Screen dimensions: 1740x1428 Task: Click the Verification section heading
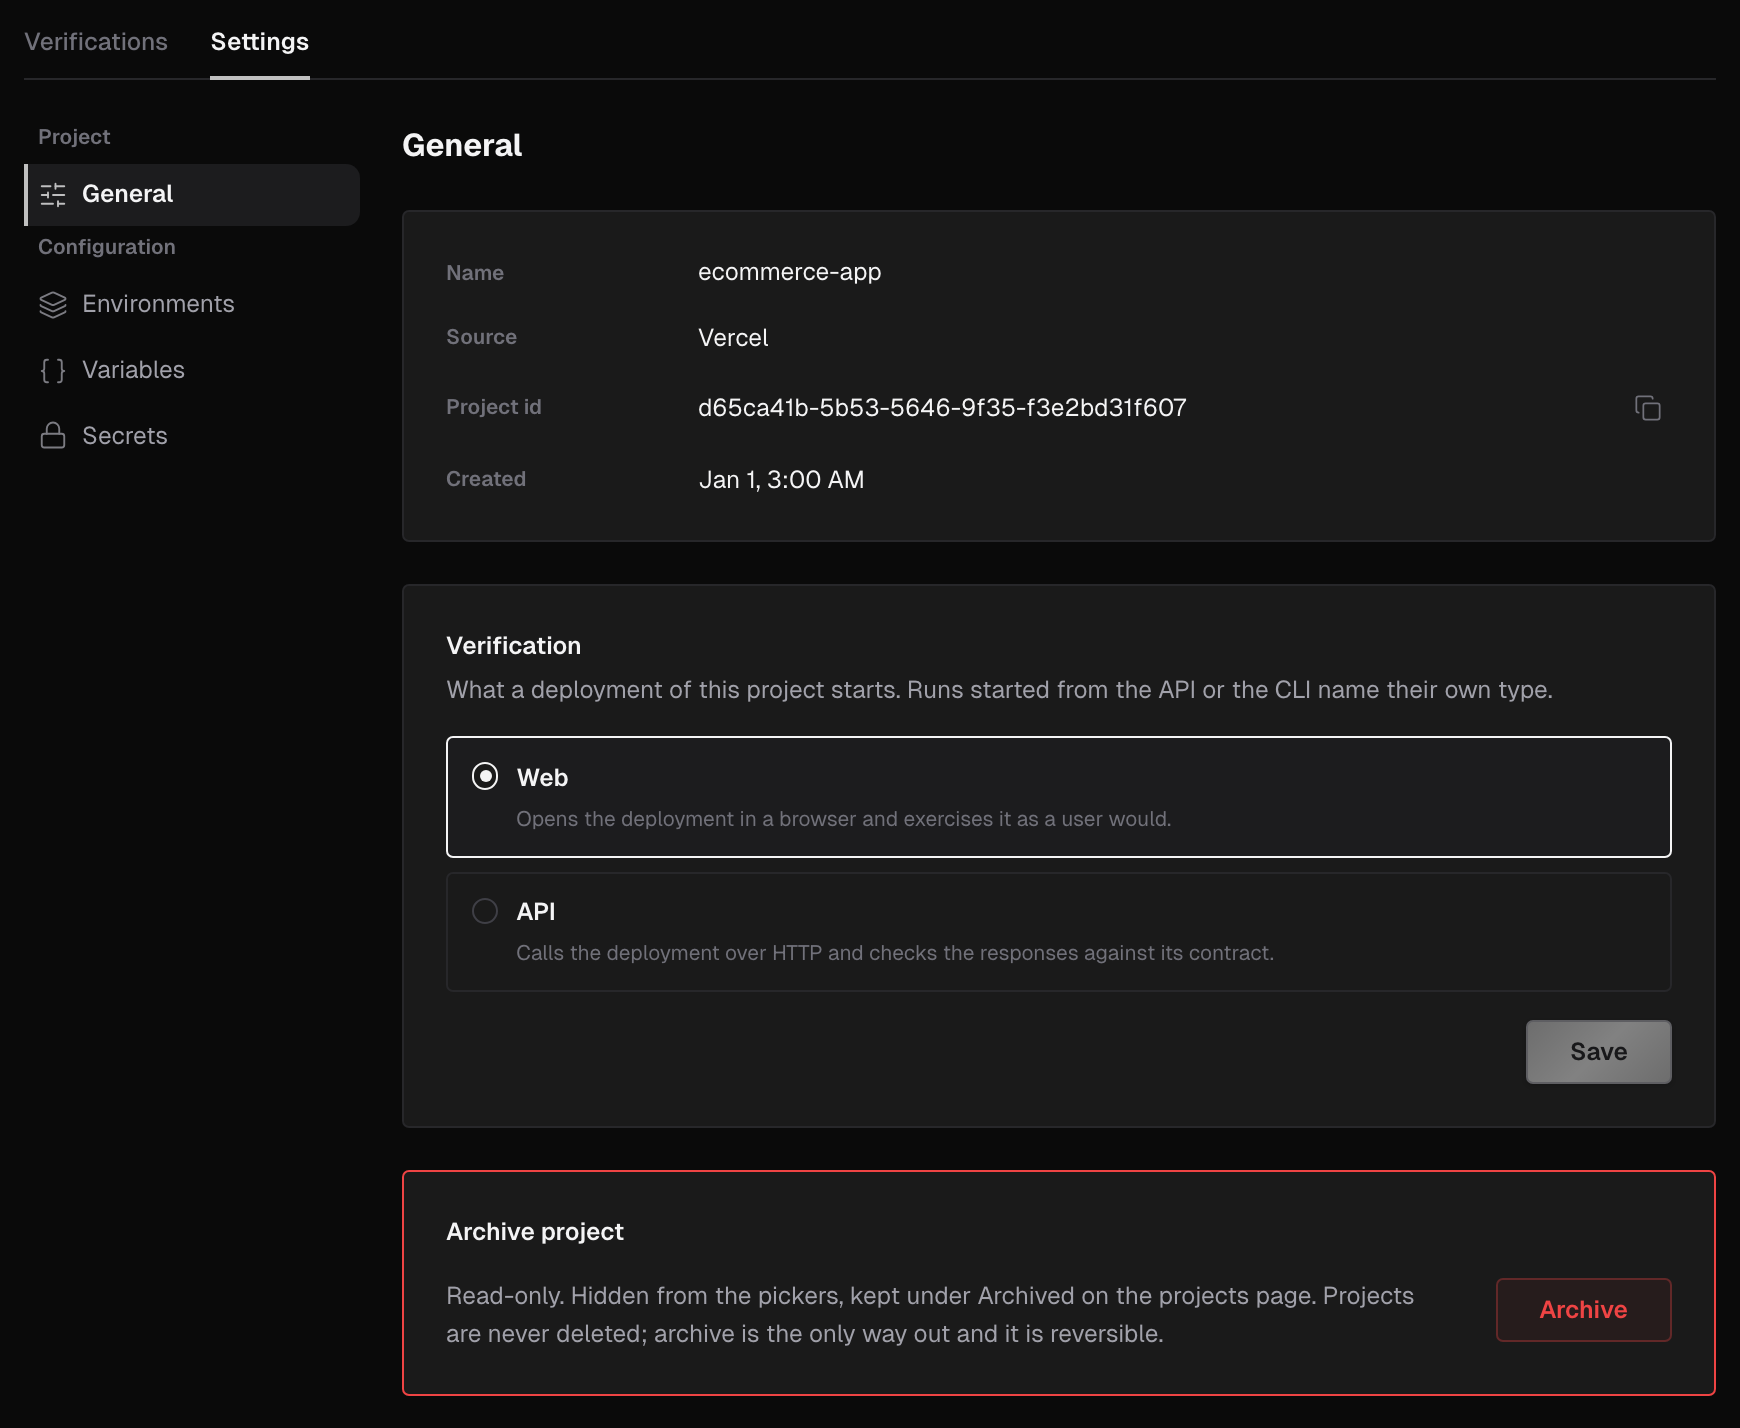tap(513, 646)
